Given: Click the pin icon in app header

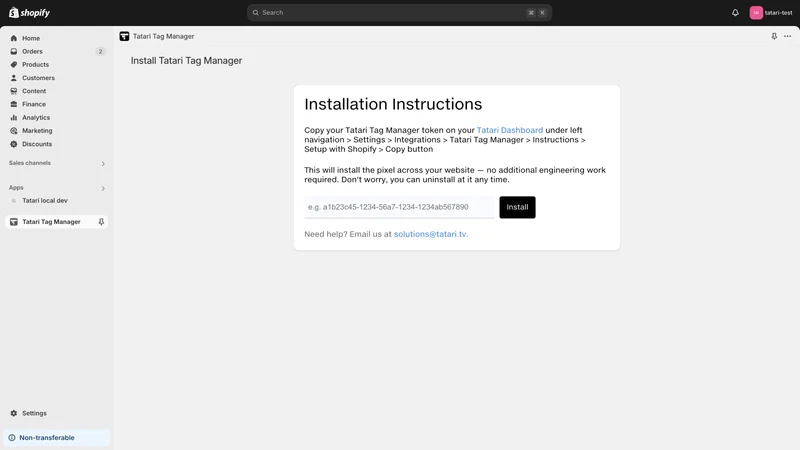Looking at the screenshot, I should 774,36.
